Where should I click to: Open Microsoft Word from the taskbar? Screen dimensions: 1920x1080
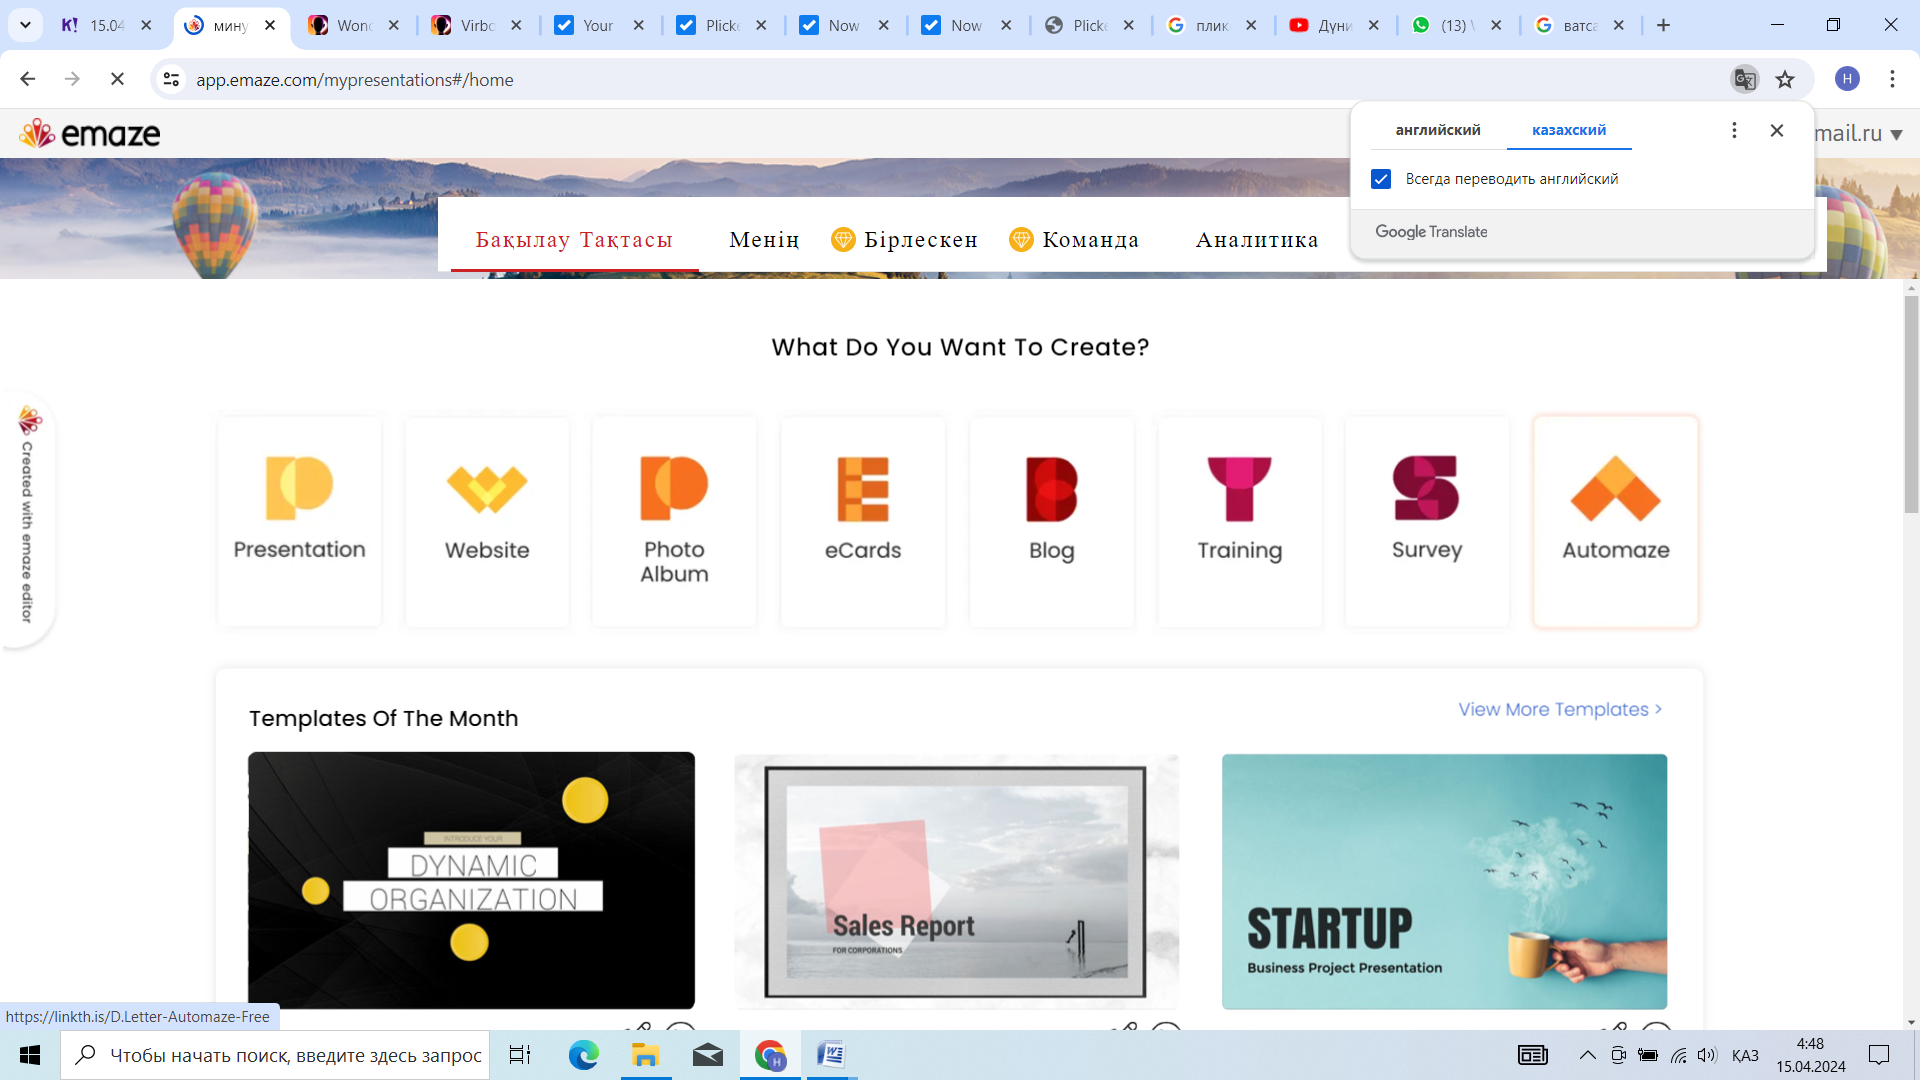pos(830,1055)
